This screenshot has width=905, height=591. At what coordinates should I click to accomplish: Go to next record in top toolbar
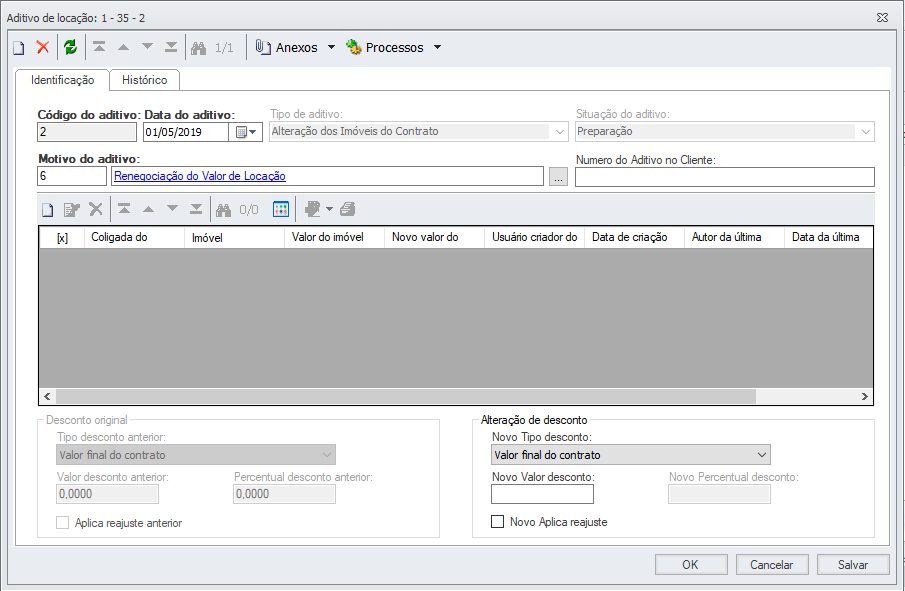pos(147,47)
